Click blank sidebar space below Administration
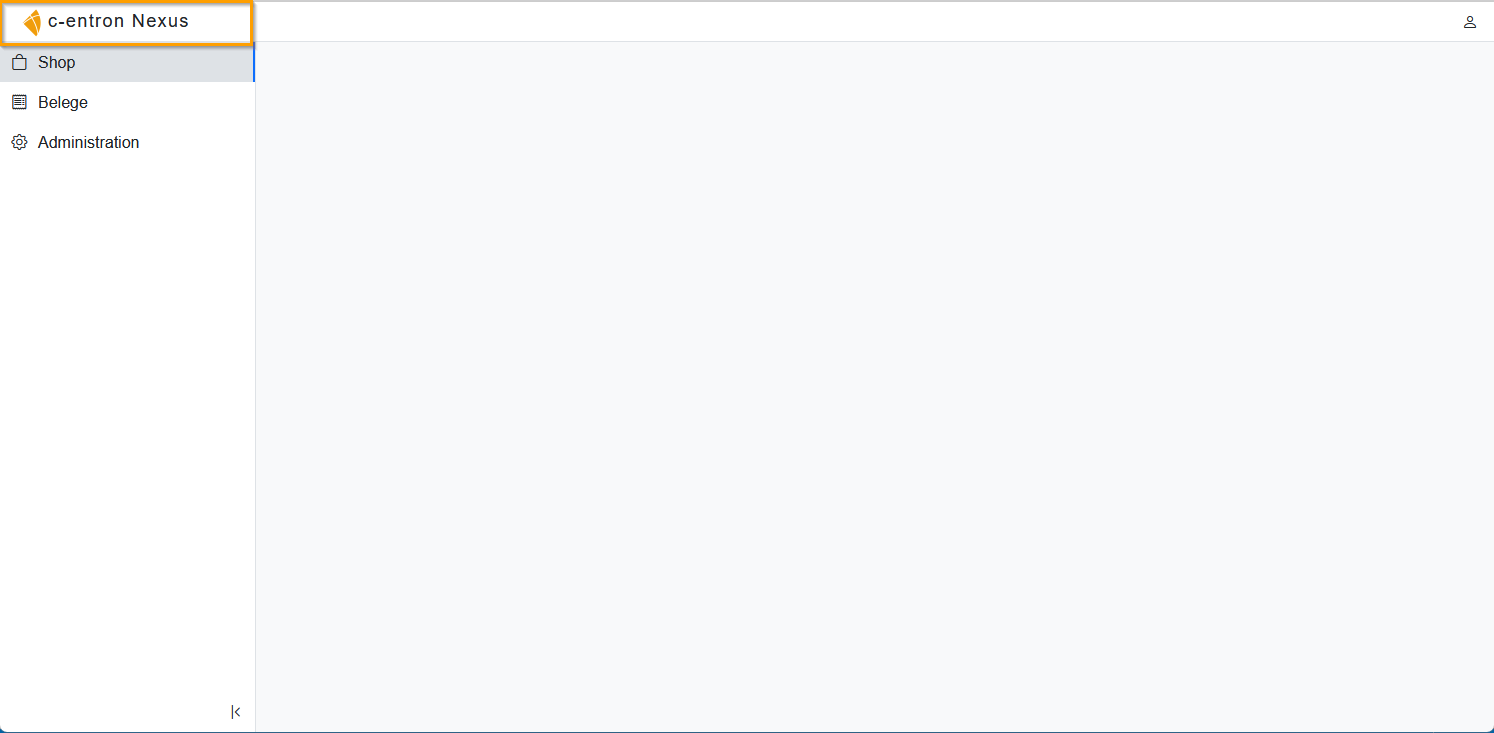1494x733 pixels. [x=127, y=420]
